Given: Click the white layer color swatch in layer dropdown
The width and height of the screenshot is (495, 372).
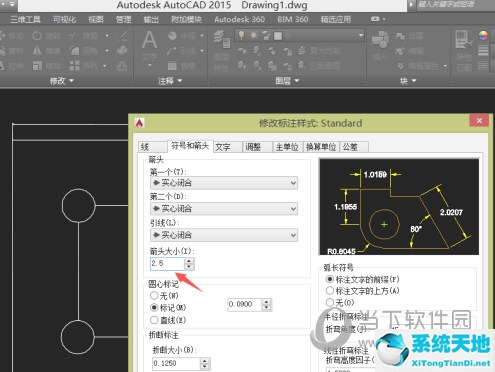Looking at the screenshot, I should 278,36.
